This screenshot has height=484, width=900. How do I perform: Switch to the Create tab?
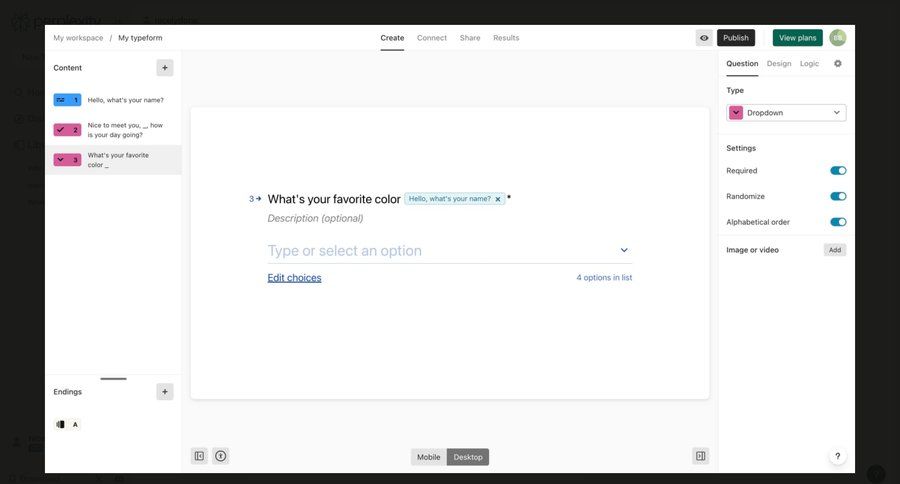(392, 38)
